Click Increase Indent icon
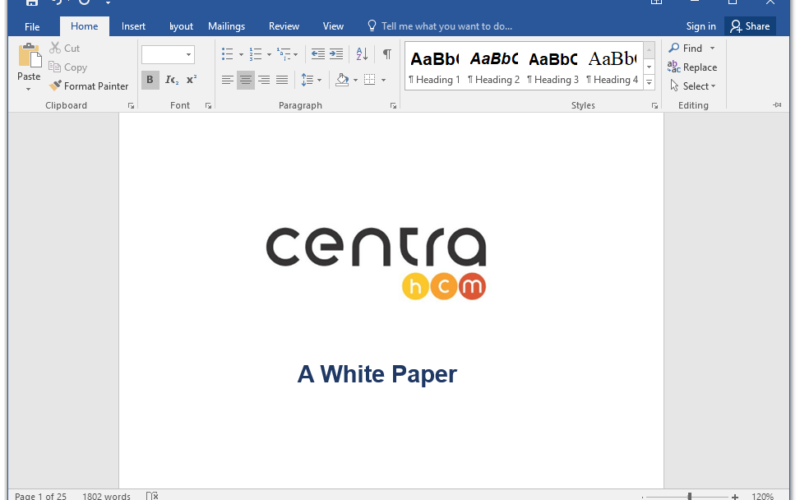The image size is (800, 500). click(336, 54)
